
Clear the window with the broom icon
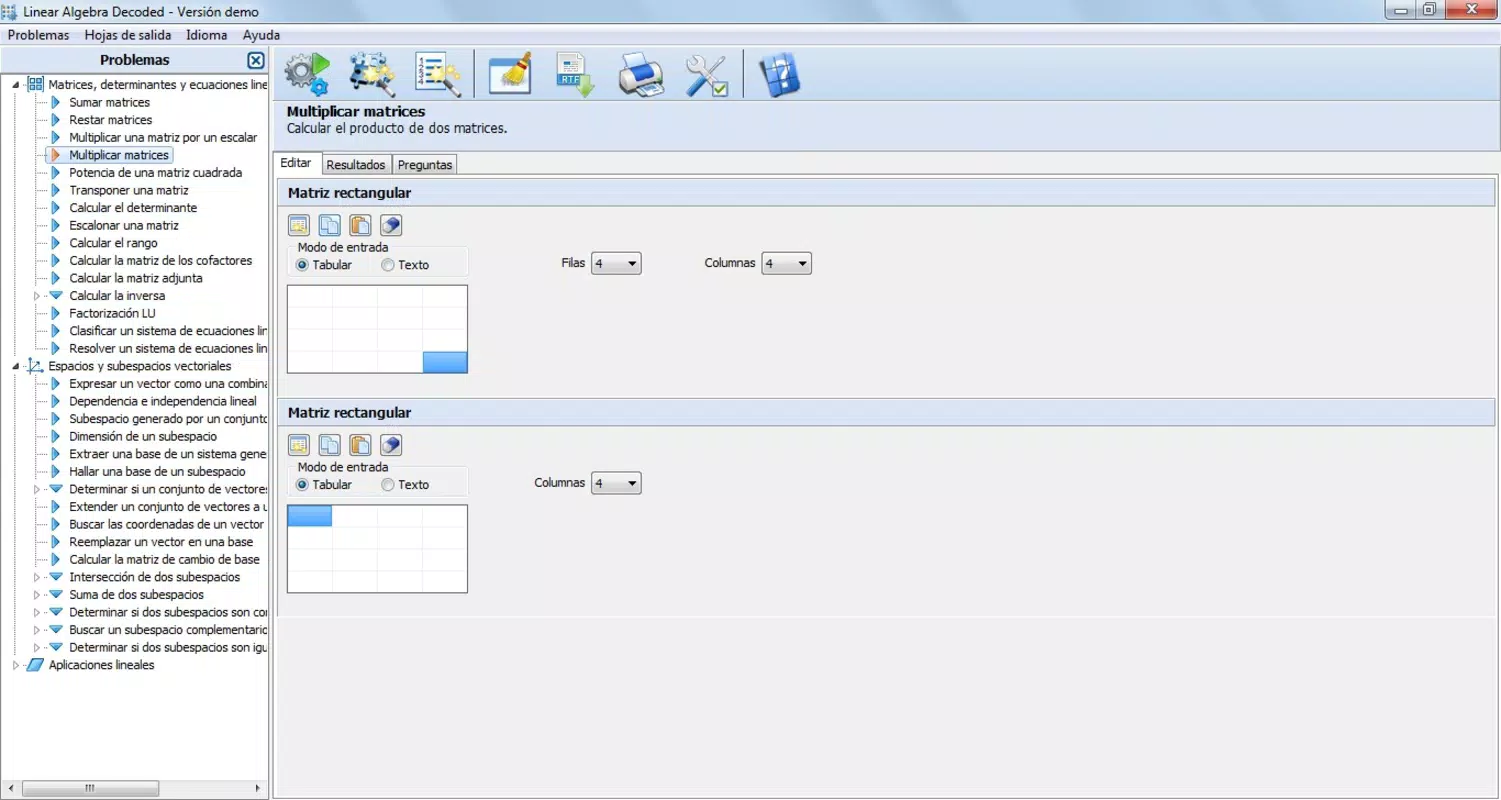point(511,75)
